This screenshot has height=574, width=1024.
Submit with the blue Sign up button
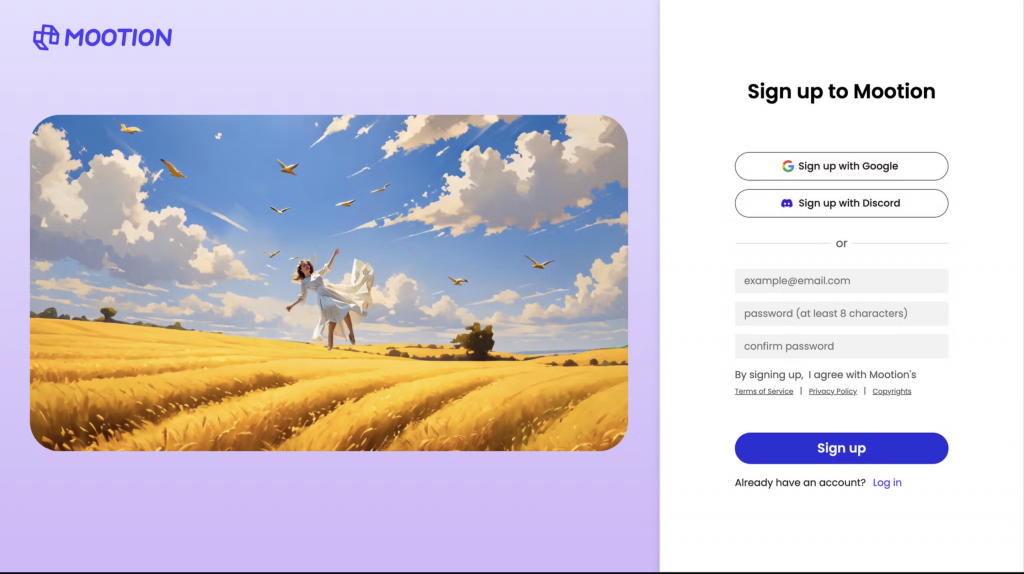point(841,448)
